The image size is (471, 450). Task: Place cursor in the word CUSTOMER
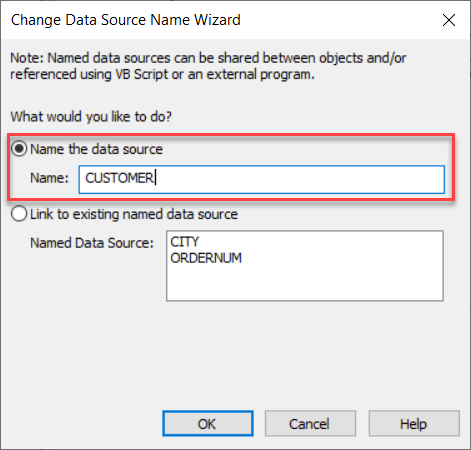119,178
